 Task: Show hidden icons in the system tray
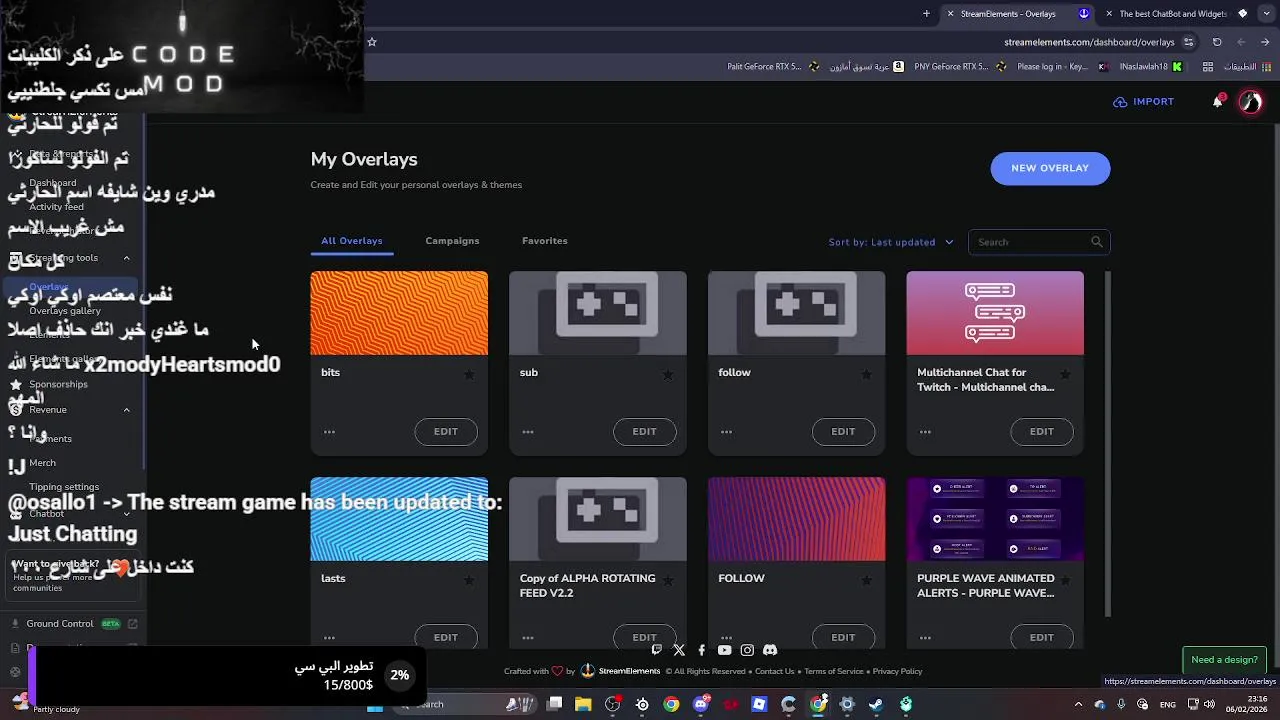pyautogui.click(x=1078, y=705)
